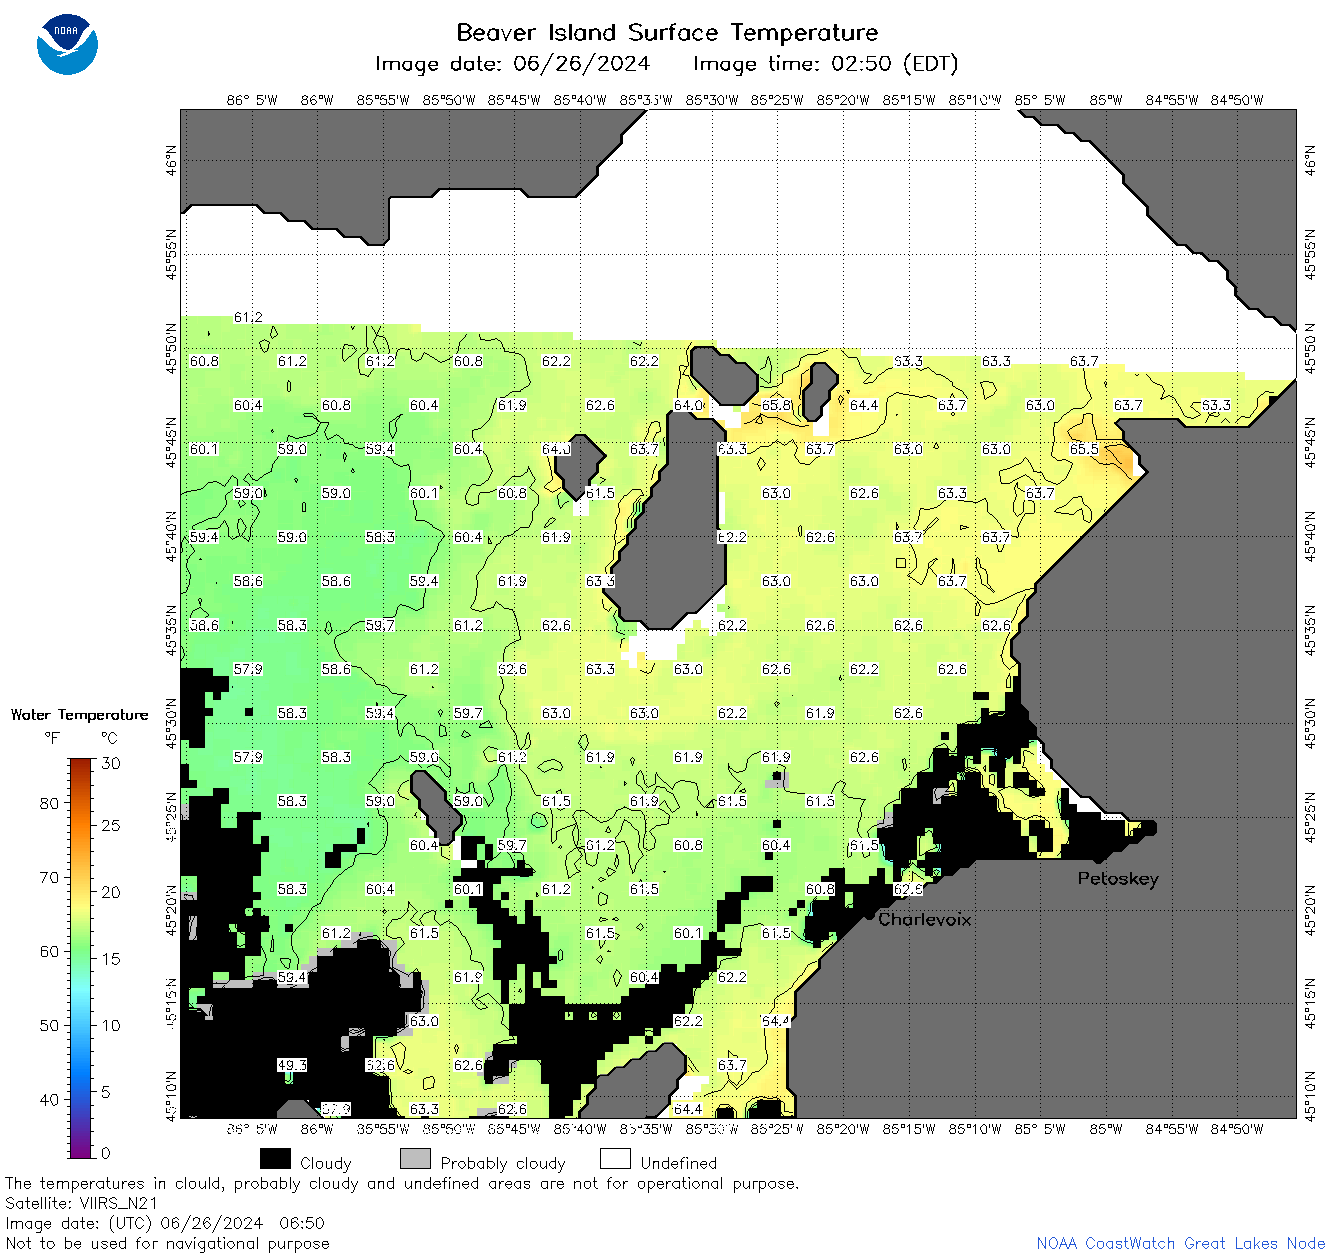Click the Image date (UTC) 06/26/2024 06:50 line
Image resolution: width=1336 pixels, height=1259 pixels.
(x=165, y=1223)
